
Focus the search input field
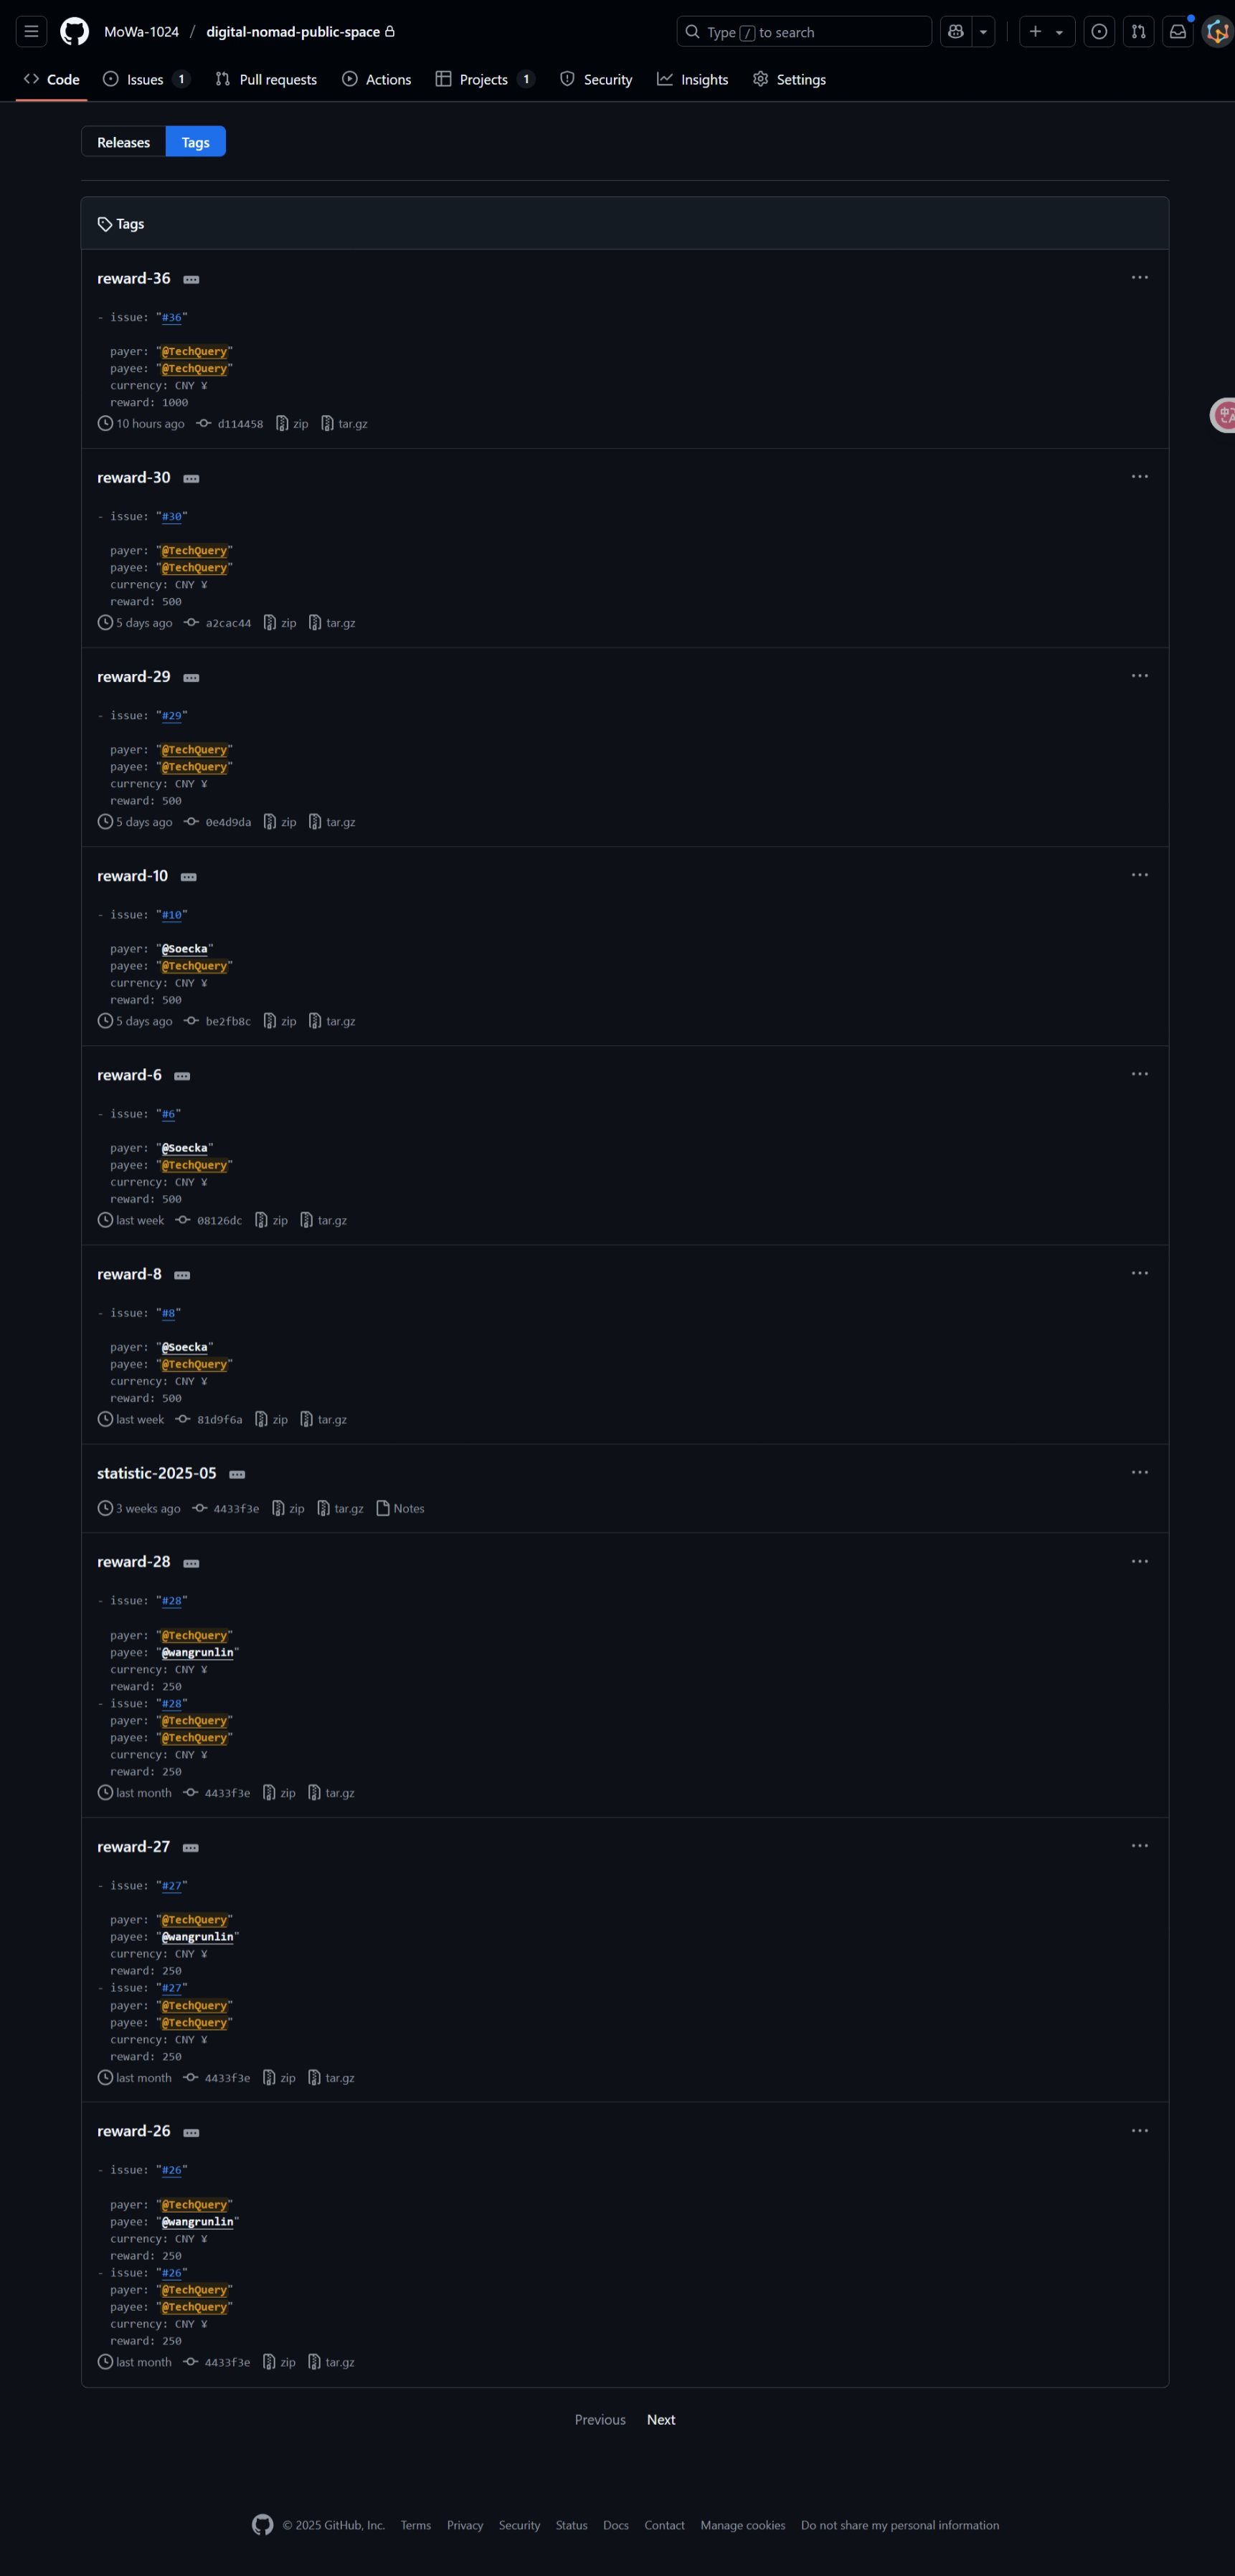tap(804, 32)
